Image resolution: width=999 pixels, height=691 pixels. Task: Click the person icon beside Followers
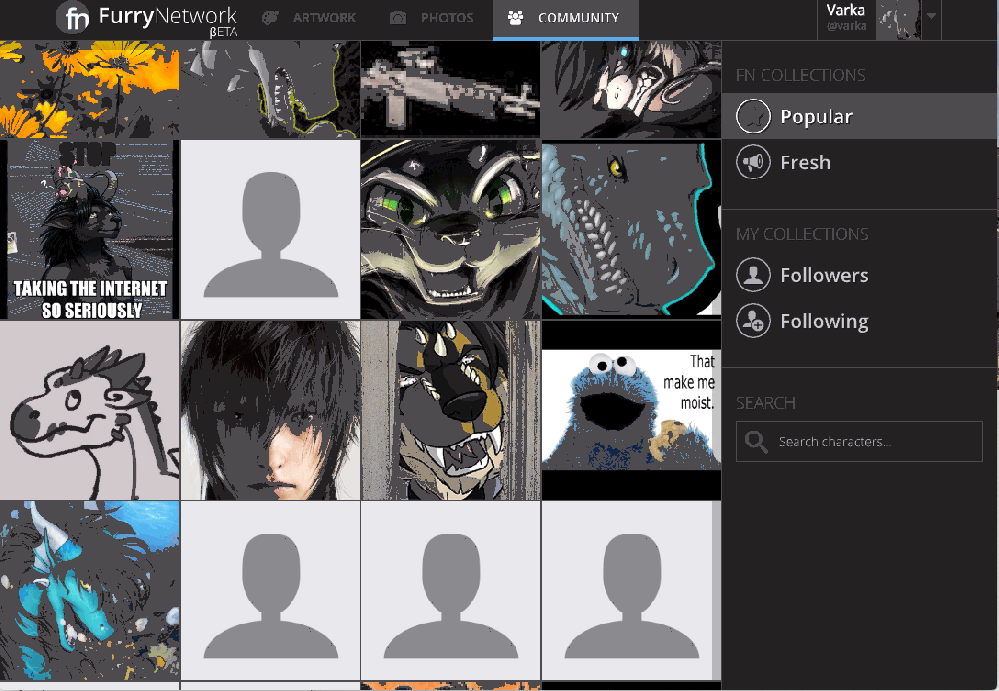coord(753,274)
